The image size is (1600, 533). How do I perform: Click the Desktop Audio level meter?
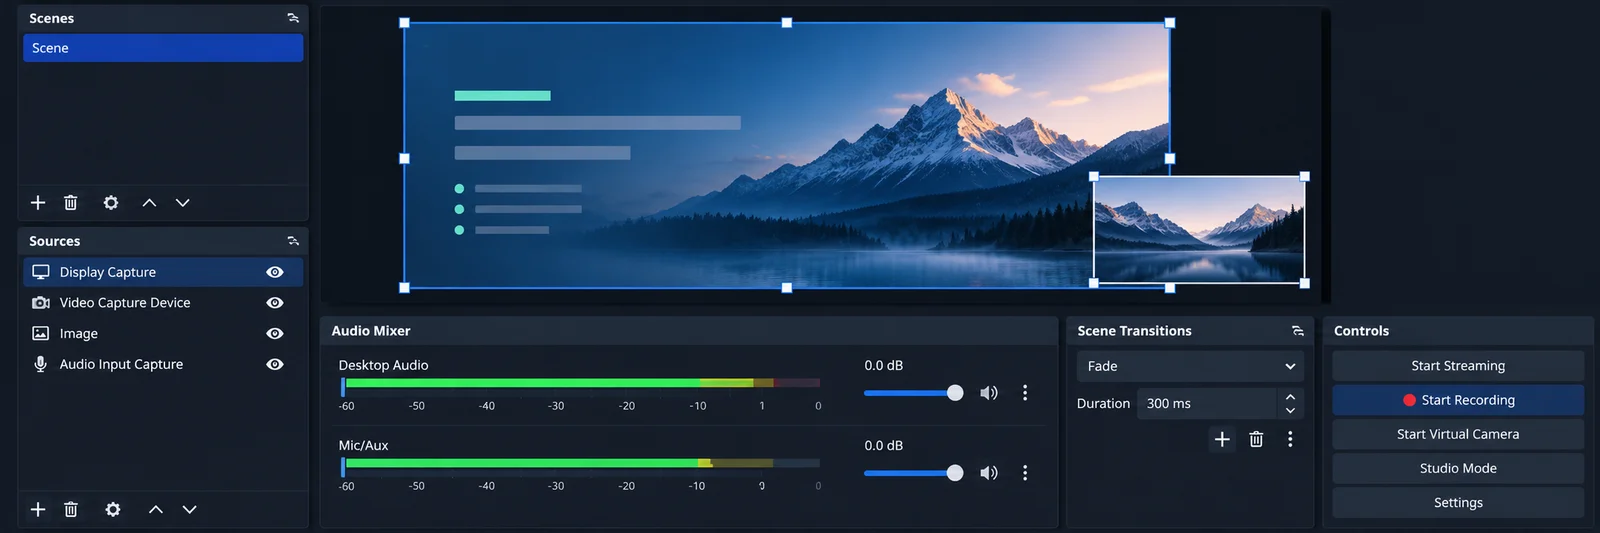[x=581, y=383]
